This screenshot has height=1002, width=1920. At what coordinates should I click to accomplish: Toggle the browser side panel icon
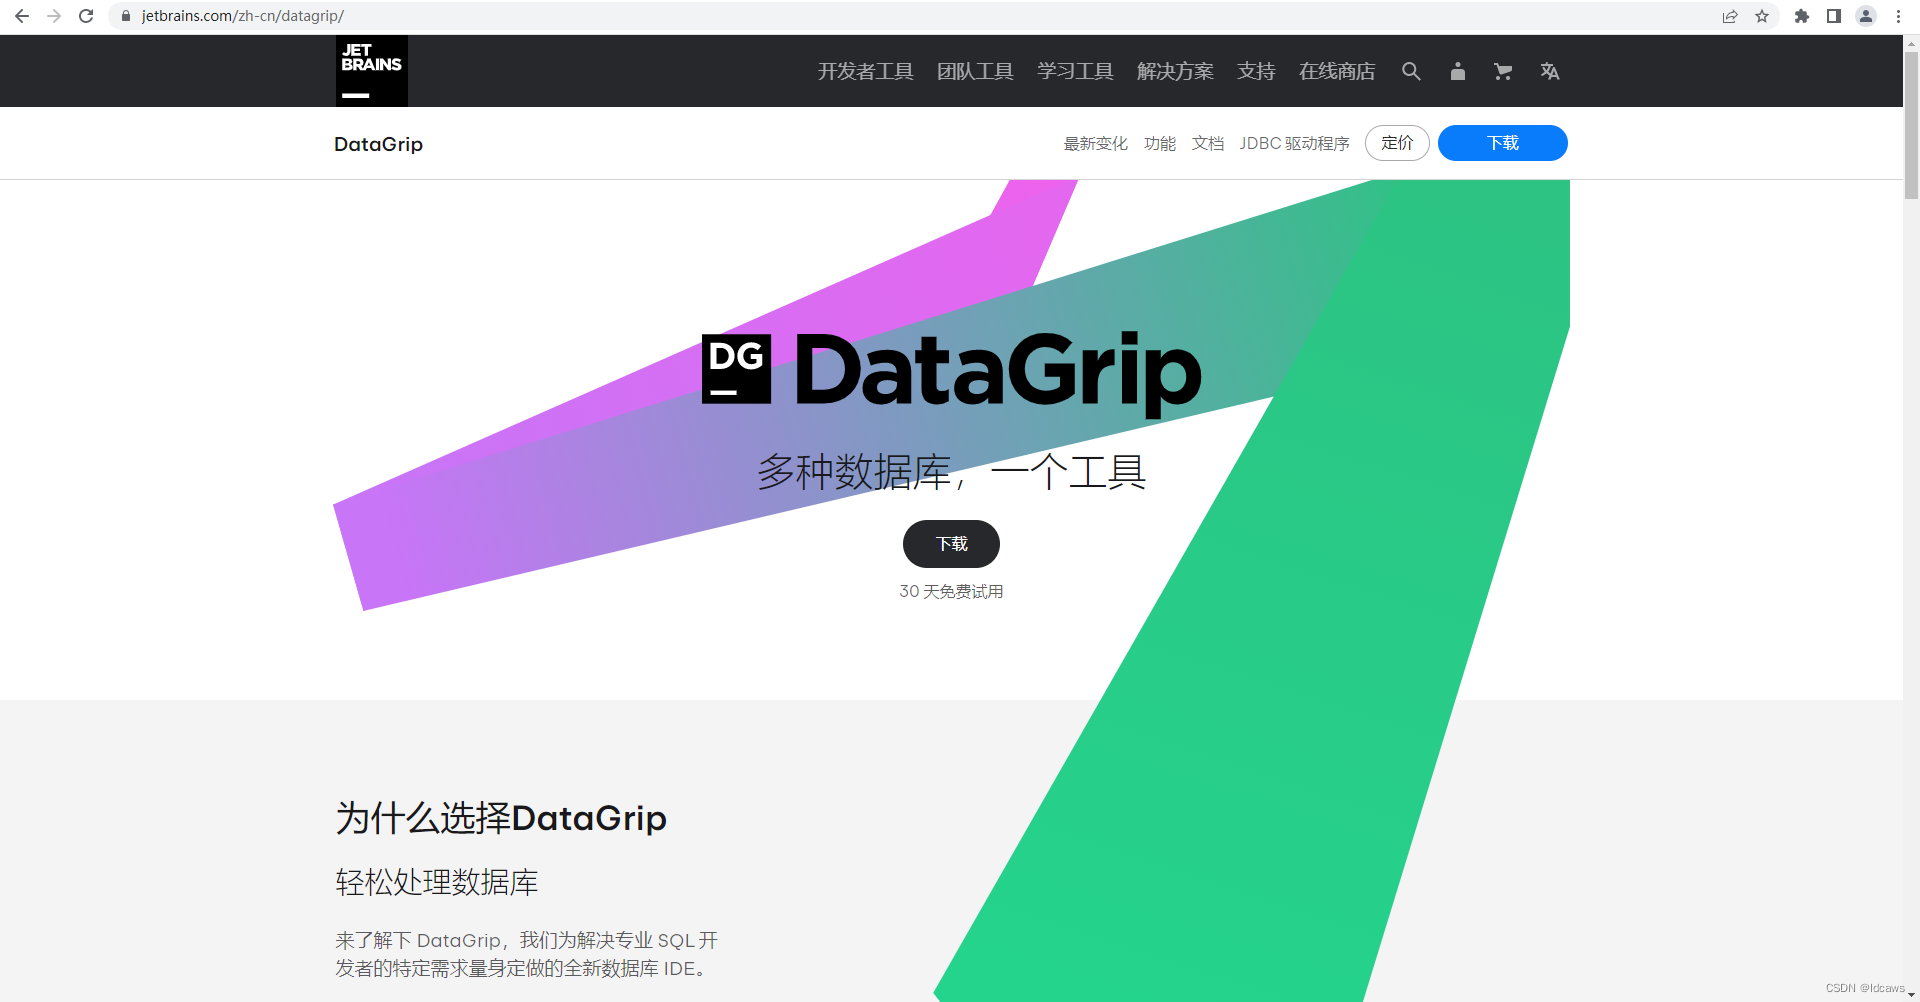[x=1834, y=16]
